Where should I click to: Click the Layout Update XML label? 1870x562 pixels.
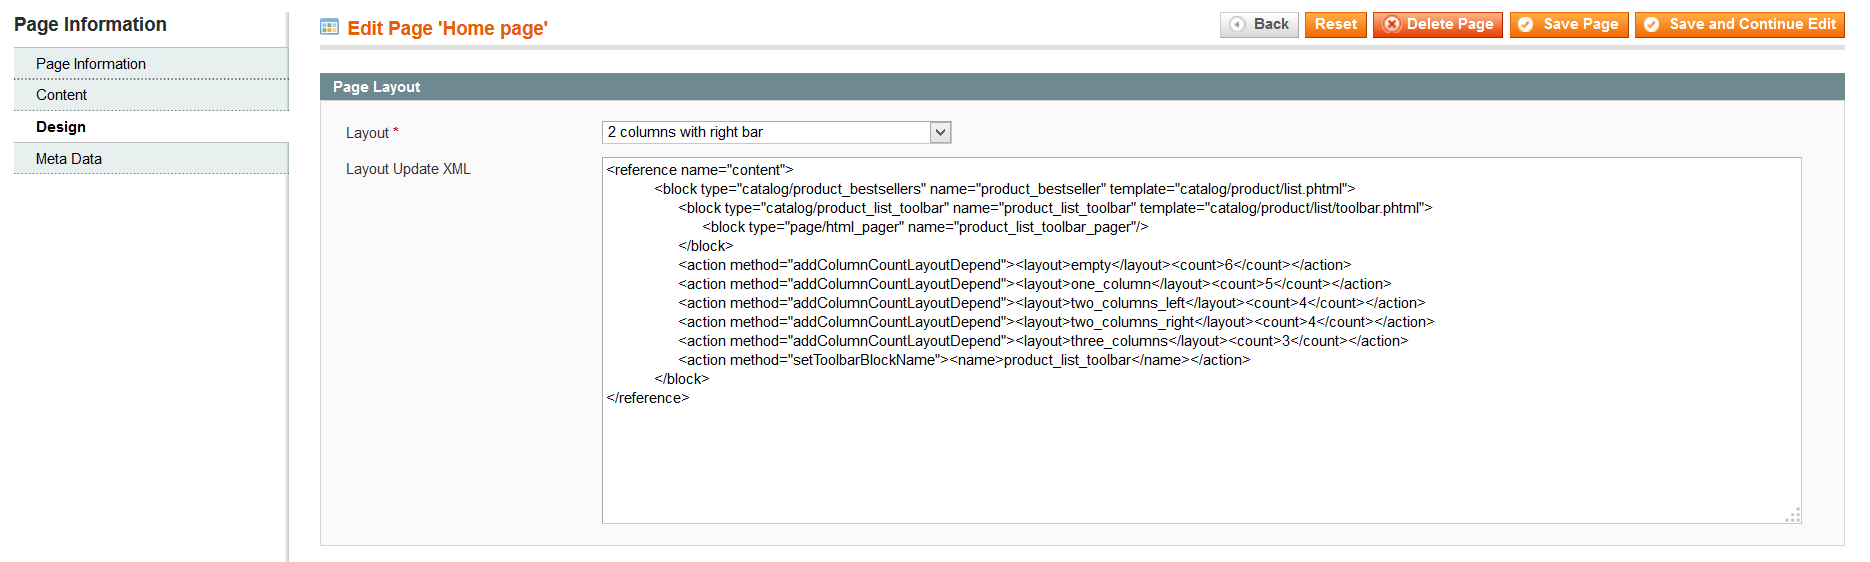pos(408,169)
